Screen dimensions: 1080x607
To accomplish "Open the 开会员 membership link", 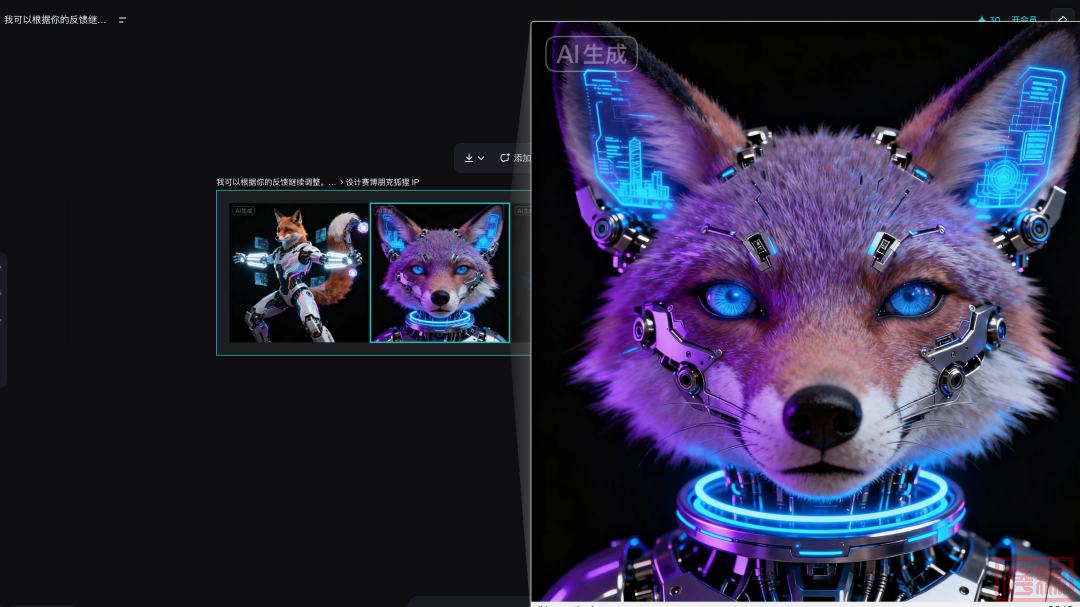I will [1023, 20].
